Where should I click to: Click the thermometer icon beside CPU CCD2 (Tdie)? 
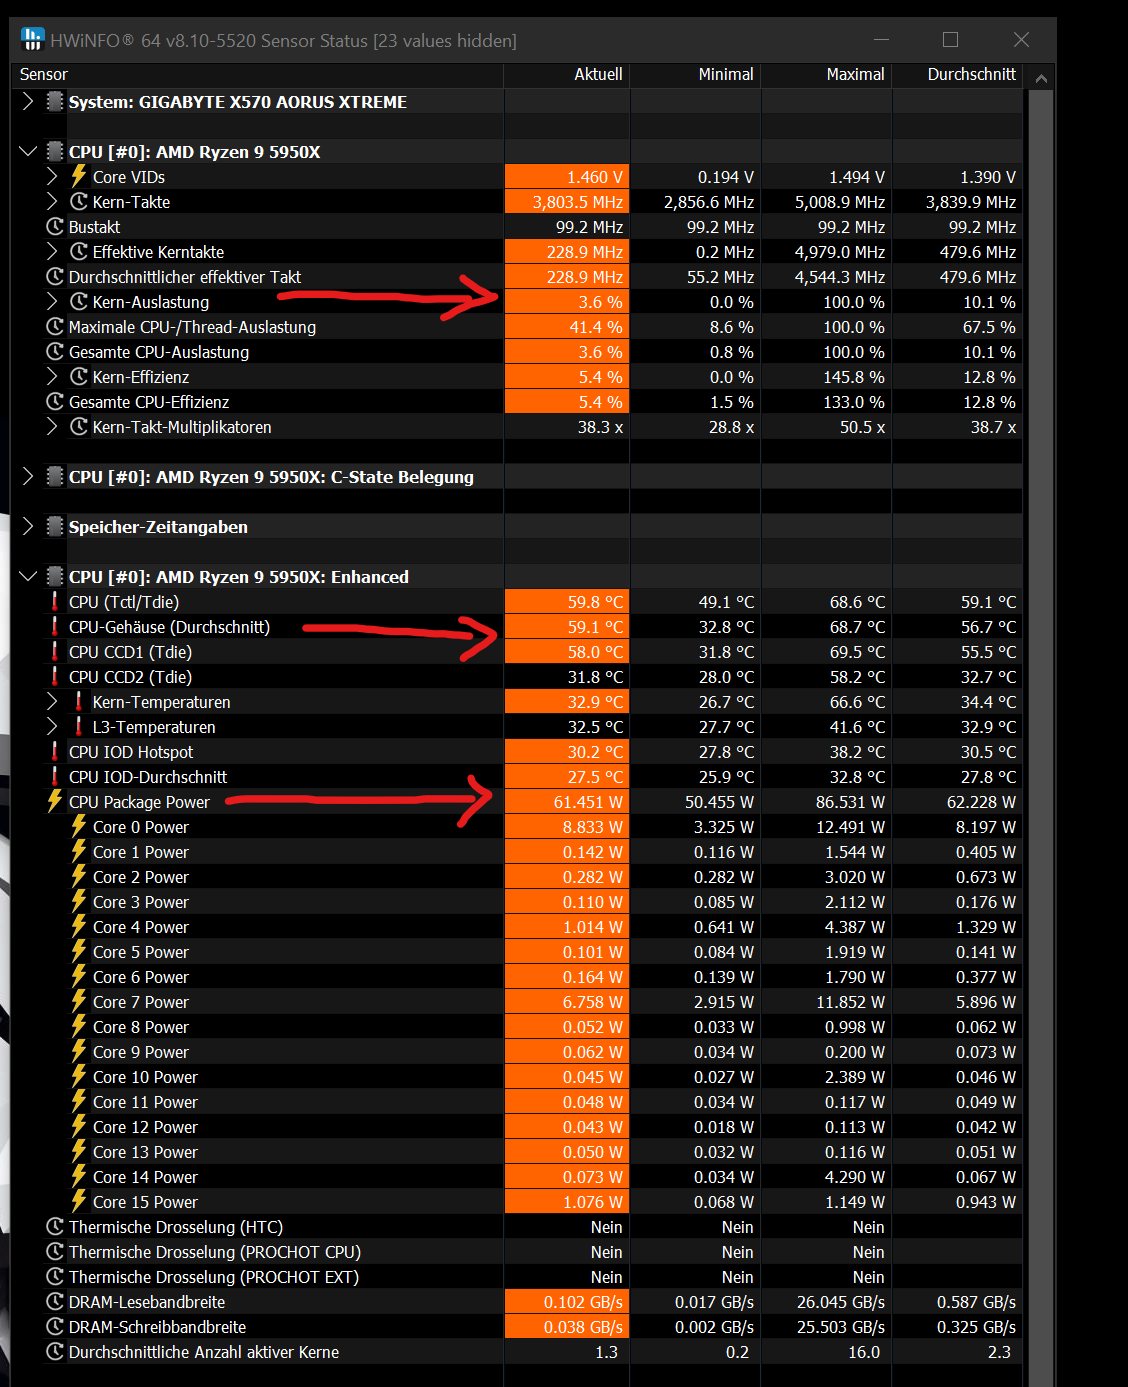[55, 677]
